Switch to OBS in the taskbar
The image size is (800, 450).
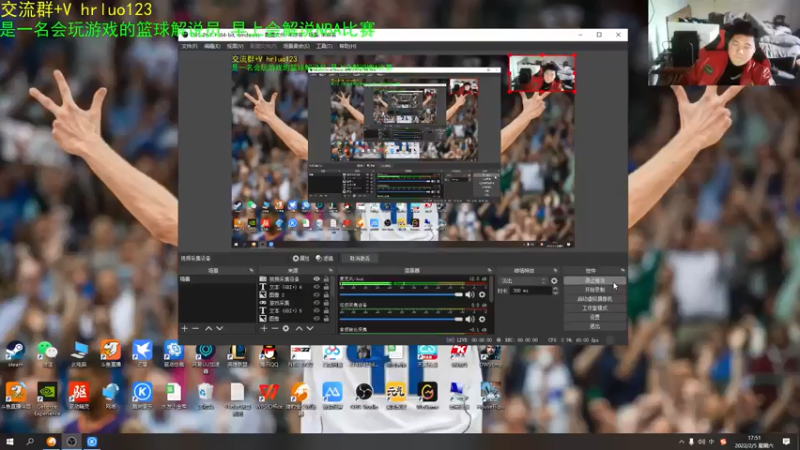click(71, 441)
